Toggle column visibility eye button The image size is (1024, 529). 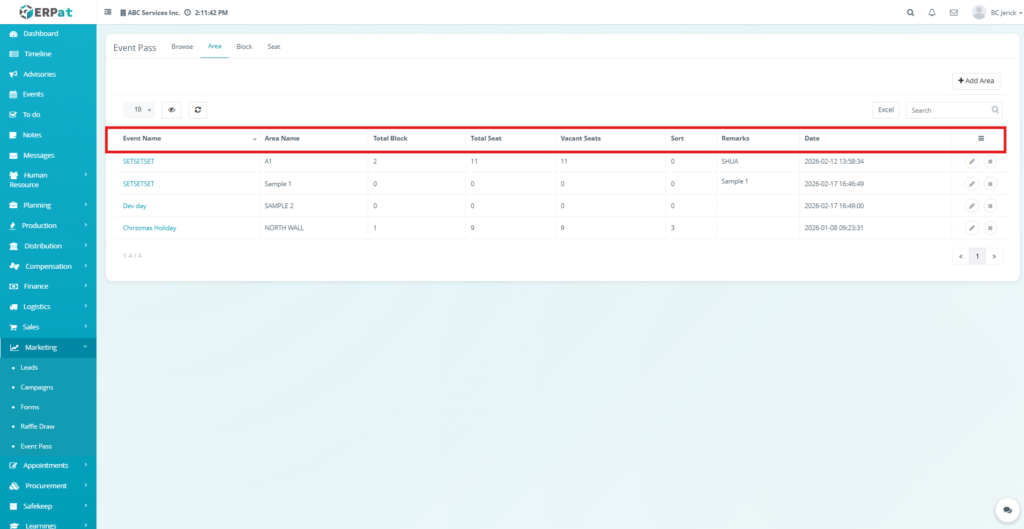[x=172, y=110]
